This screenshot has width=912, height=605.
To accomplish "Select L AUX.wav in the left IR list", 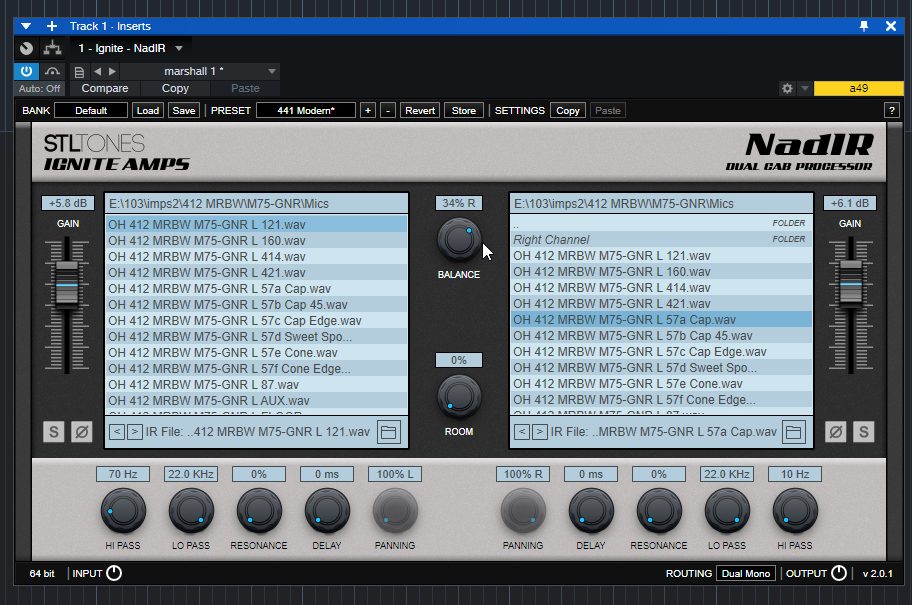I will coord(256,401).
